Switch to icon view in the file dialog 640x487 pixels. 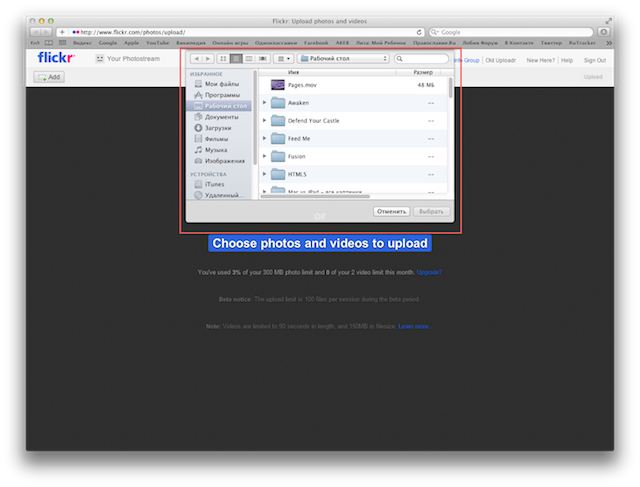(x=223, y=59)
